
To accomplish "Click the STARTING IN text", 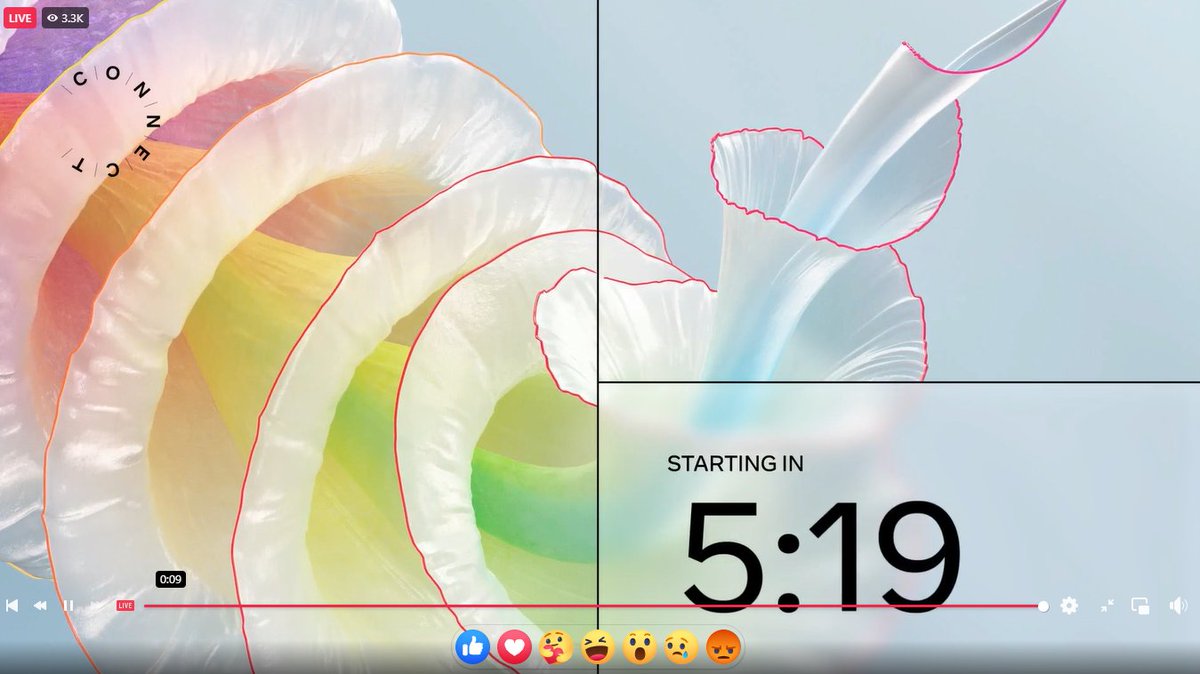I will 735,464.
